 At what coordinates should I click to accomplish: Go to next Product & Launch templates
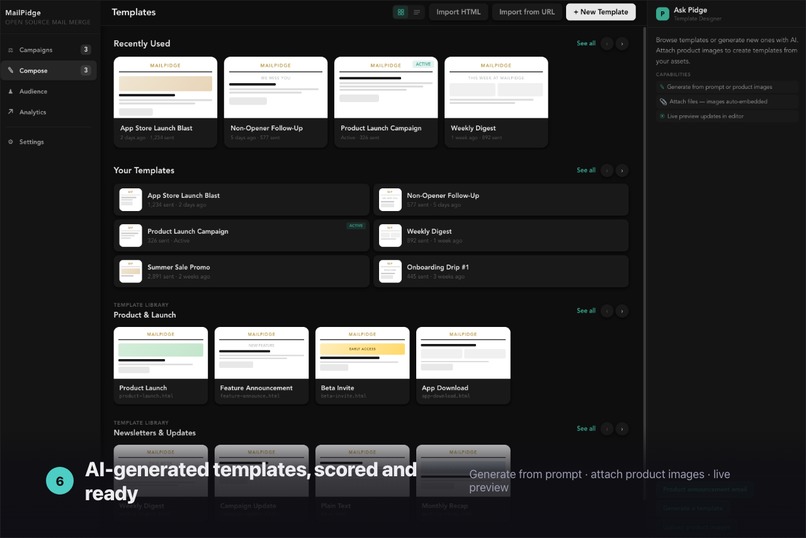click(622, 311)
